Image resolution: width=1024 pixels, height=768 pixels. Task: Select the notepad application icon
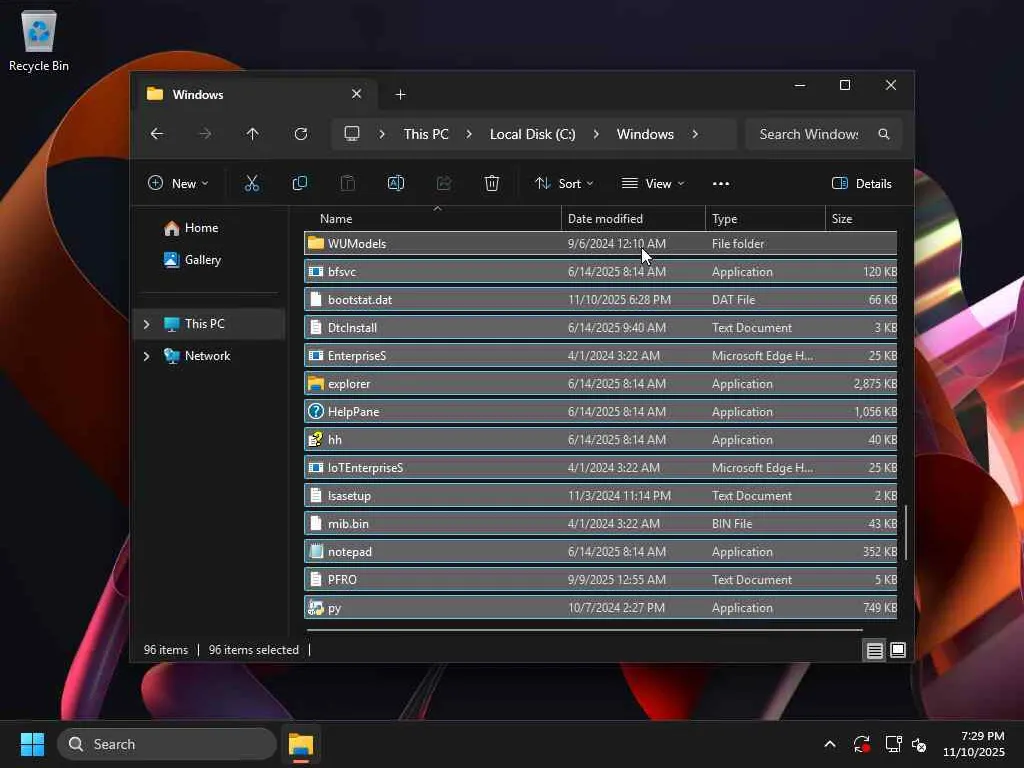(x=316, y=551)
